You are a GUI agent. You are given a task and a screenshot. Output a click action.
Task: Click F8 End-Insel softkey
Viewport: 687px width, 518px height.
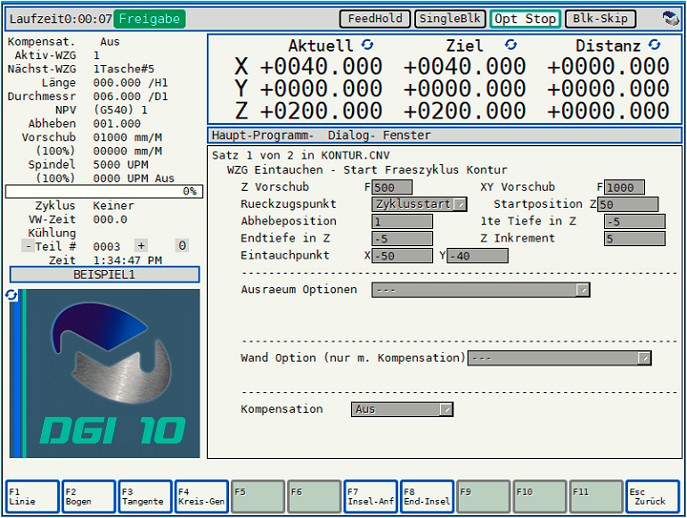click(427, 497)
